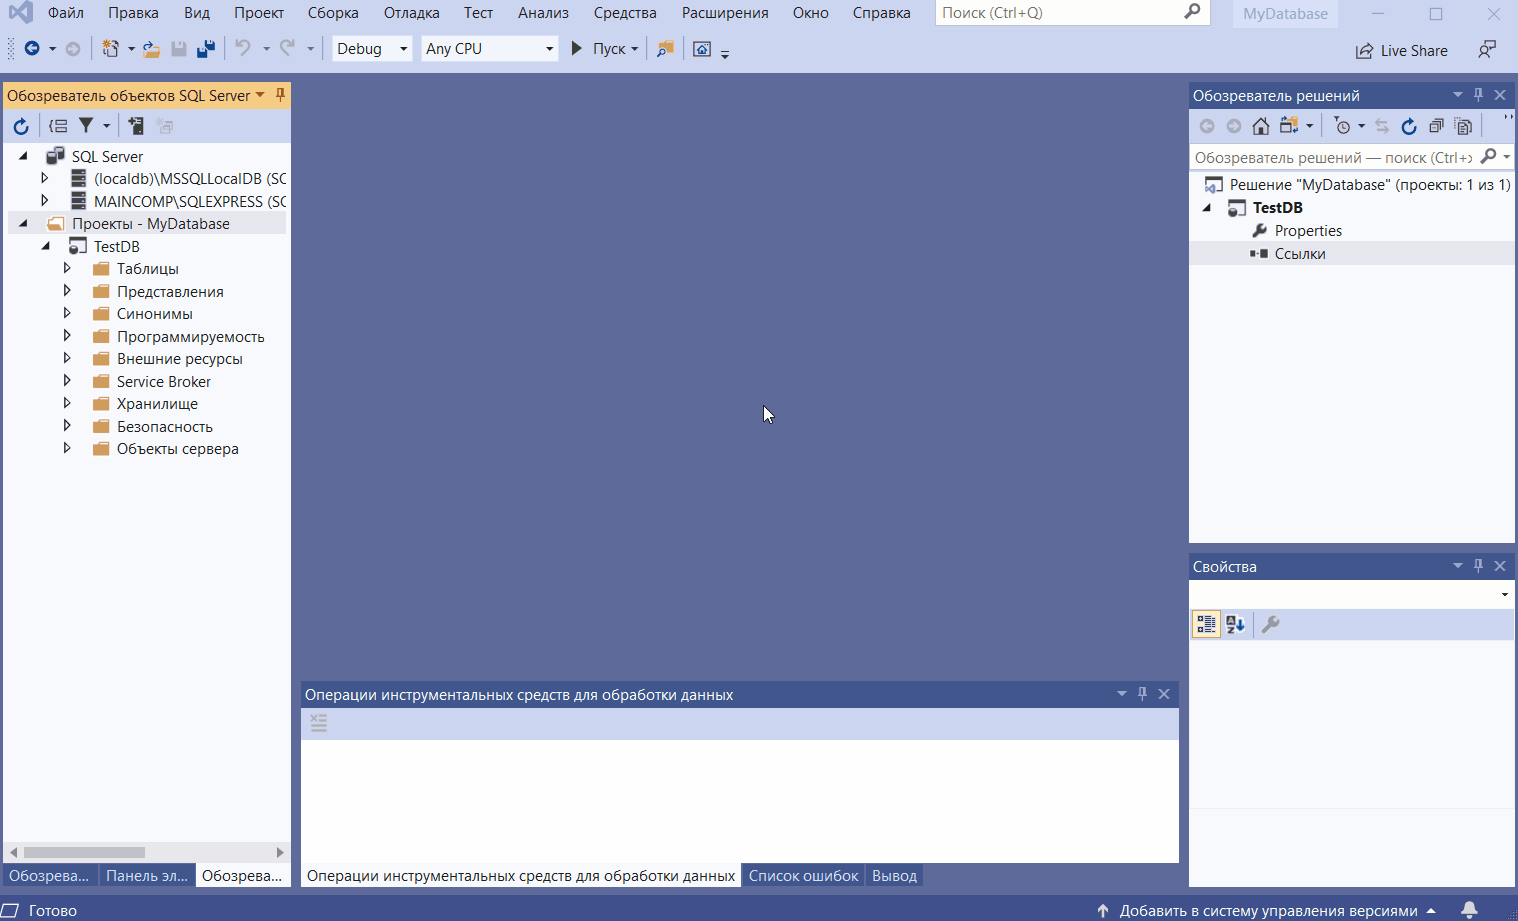Switch to the Список ошибок tab
1518x921 pixels.
pos(803,876)
